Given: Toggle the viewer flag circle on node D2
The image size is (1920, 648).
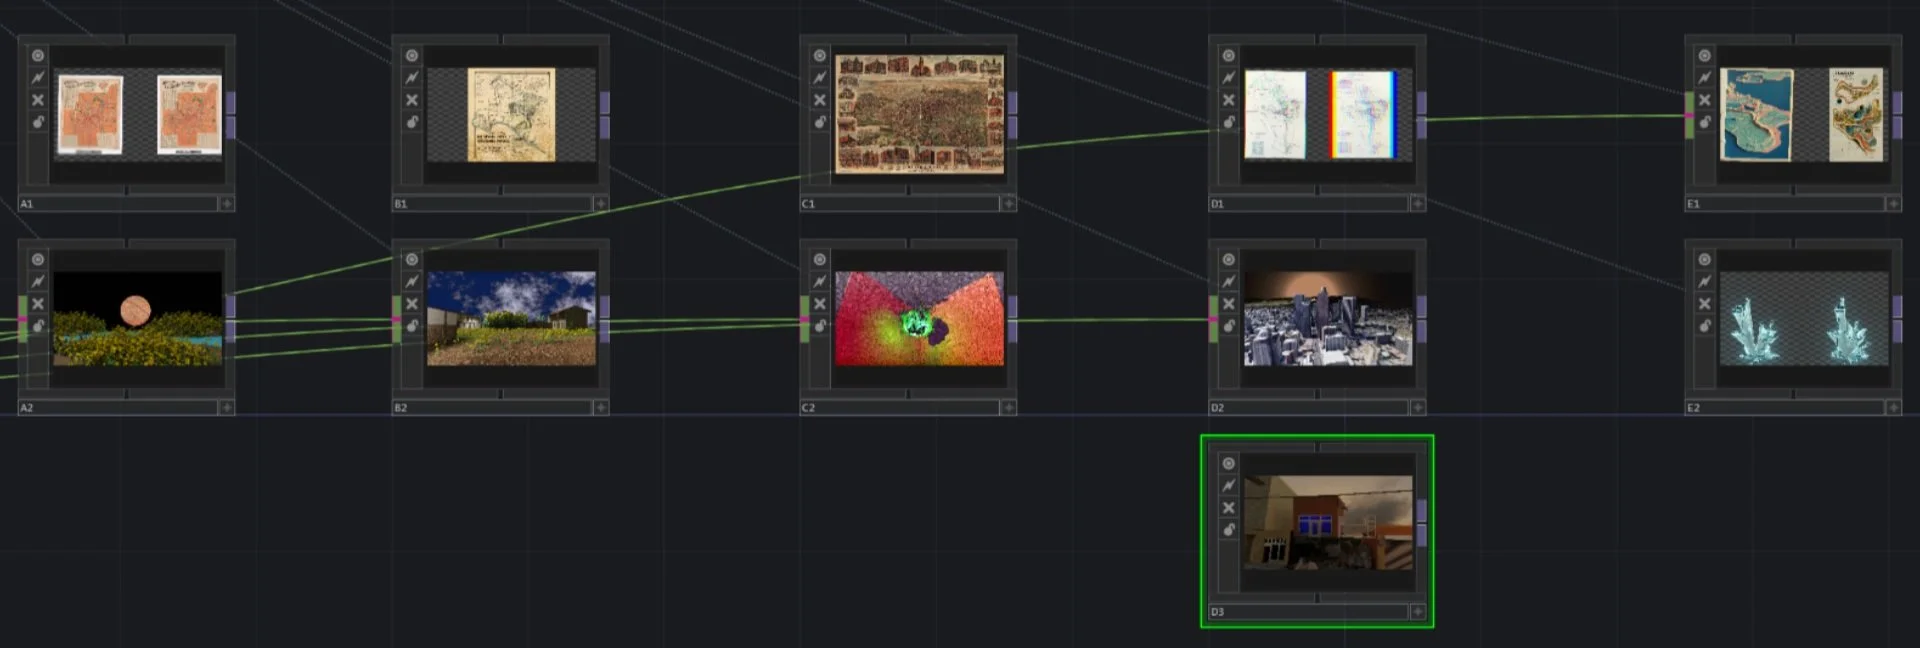Looking at the screenshot, I should point(1229,260).
